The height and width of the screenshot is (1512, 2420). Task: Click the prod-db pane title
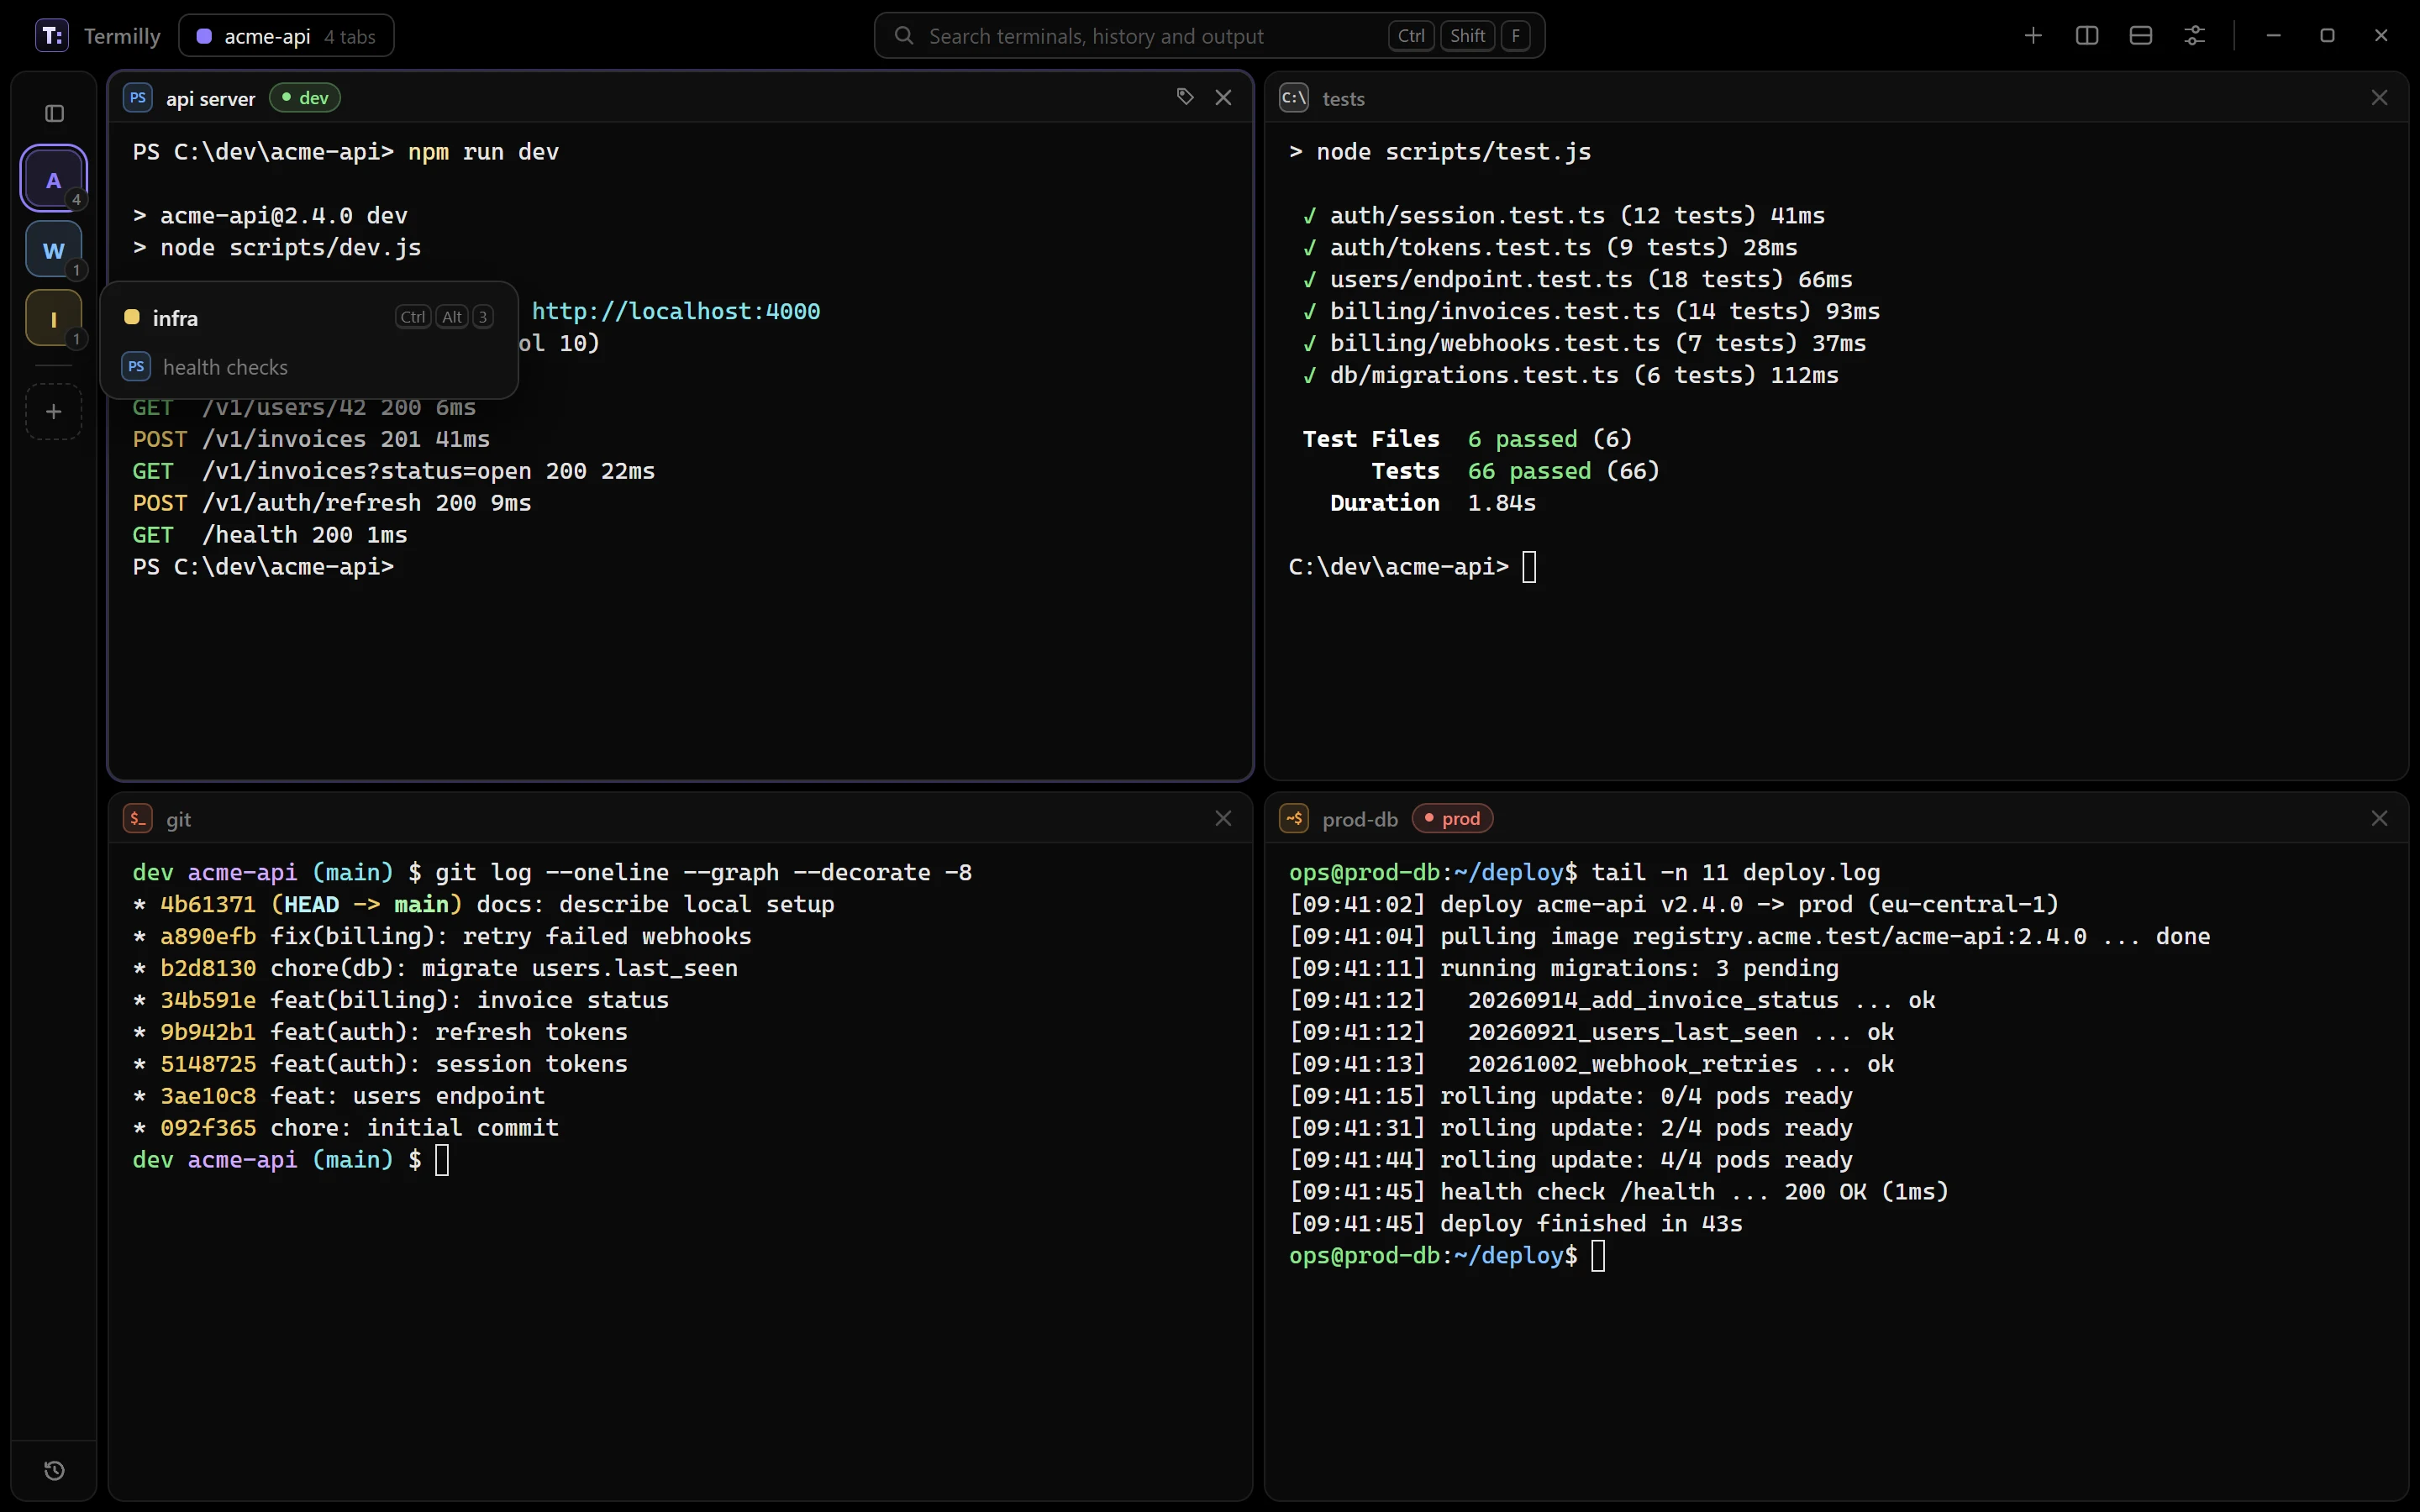coord(1360,820)
